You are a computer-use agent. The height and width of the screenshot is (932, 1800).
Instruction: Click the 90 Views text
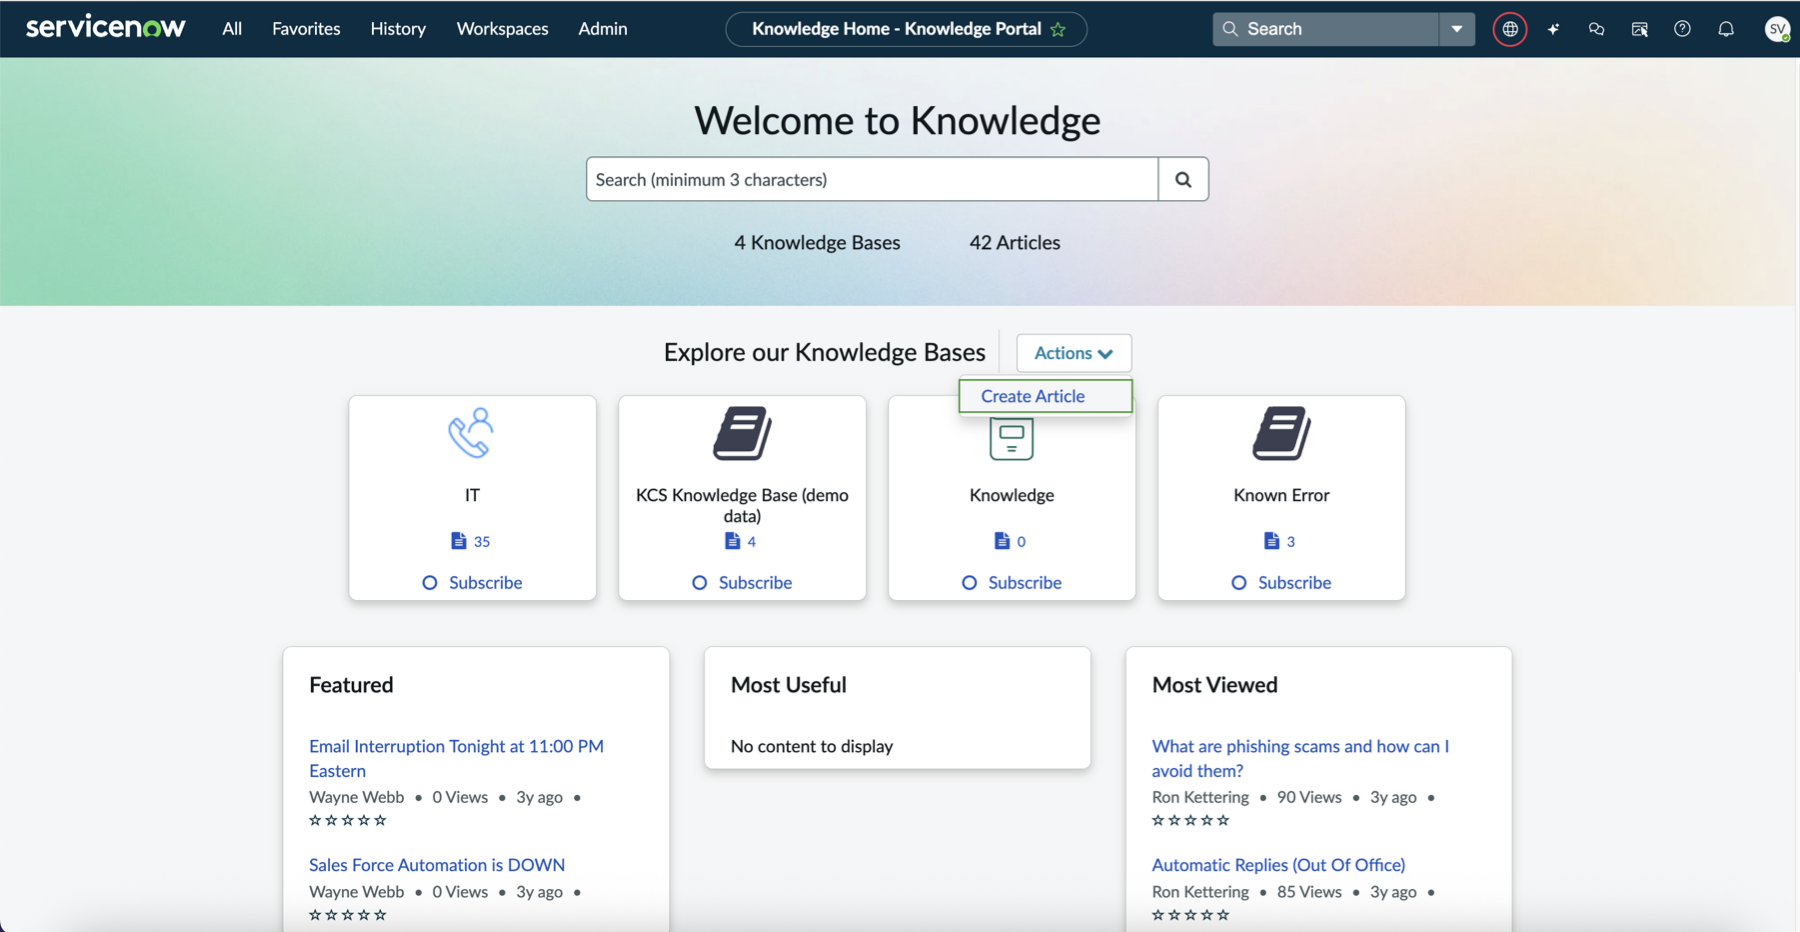point(1309,797)
